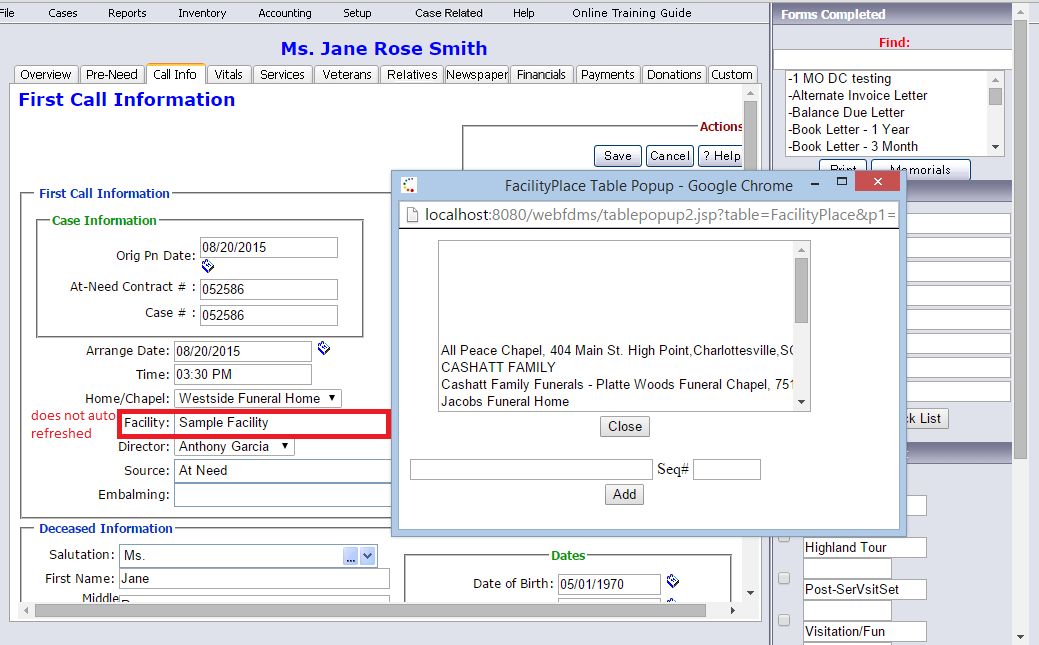This screenshot has width=1039, height=645.
Task: Switch to the Pre-Need tab
Action: click(112, 75)
